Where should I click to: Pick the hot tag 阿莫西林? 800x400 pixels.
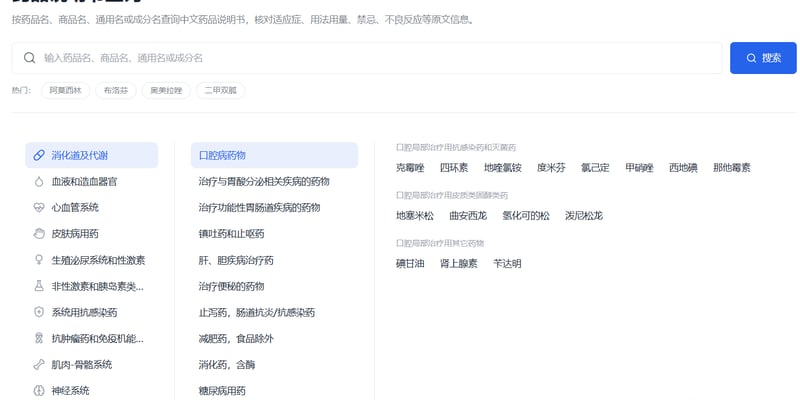[x=65, y=91]
